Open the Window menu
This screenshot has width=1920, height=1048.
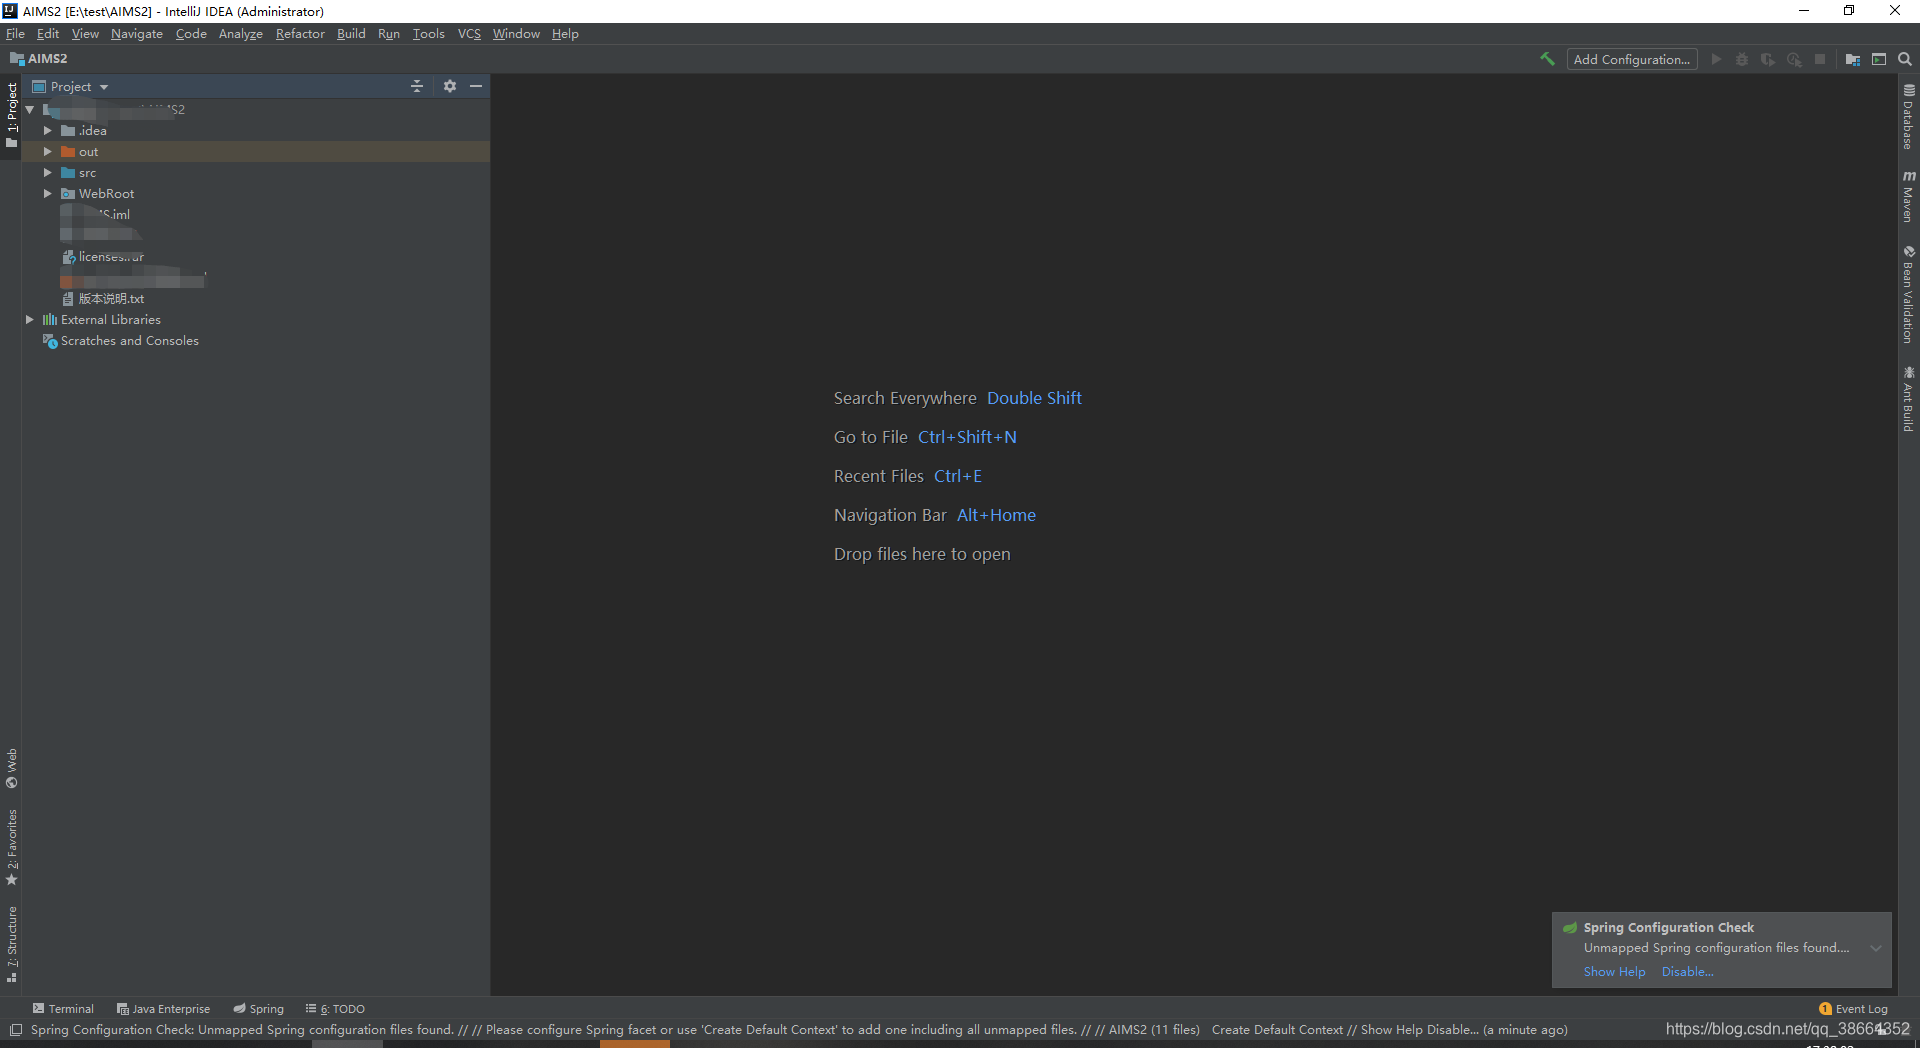(x=516, y=33)
